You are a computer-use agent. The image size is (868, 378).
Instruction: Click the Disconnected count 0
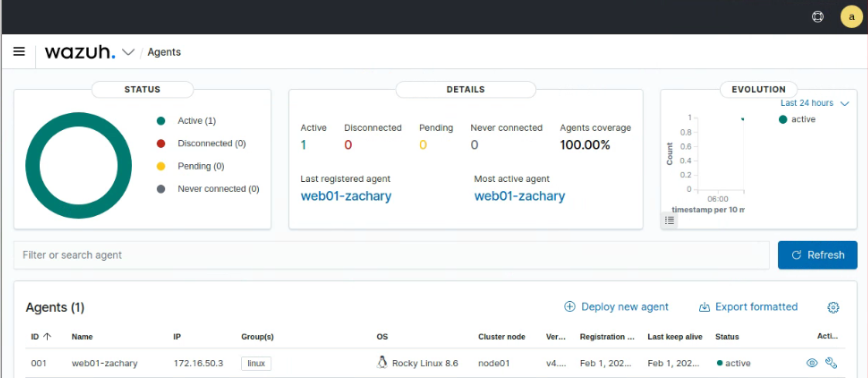click(x=348, y=145)
